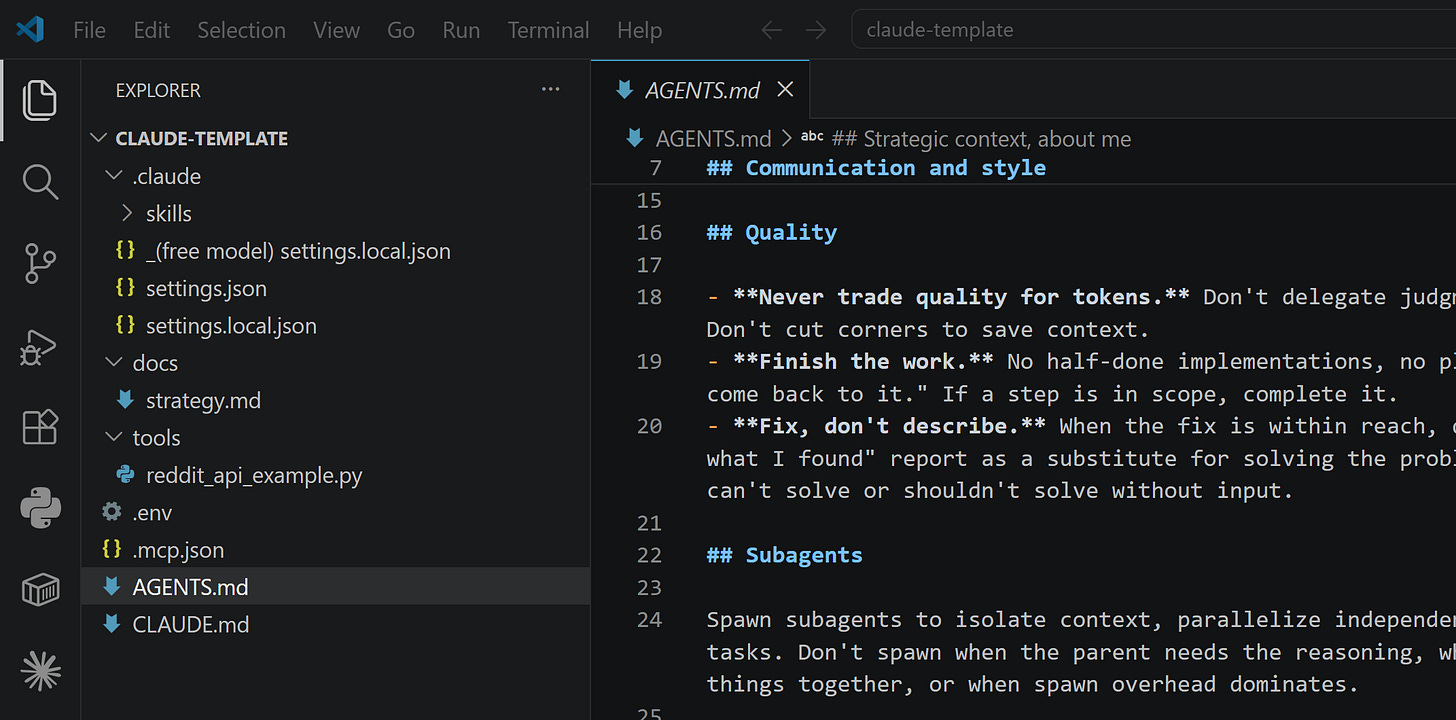Click 'Spawn subagents to isolate context' text
The image size is (1456, 720).
[x=928, y=619]
